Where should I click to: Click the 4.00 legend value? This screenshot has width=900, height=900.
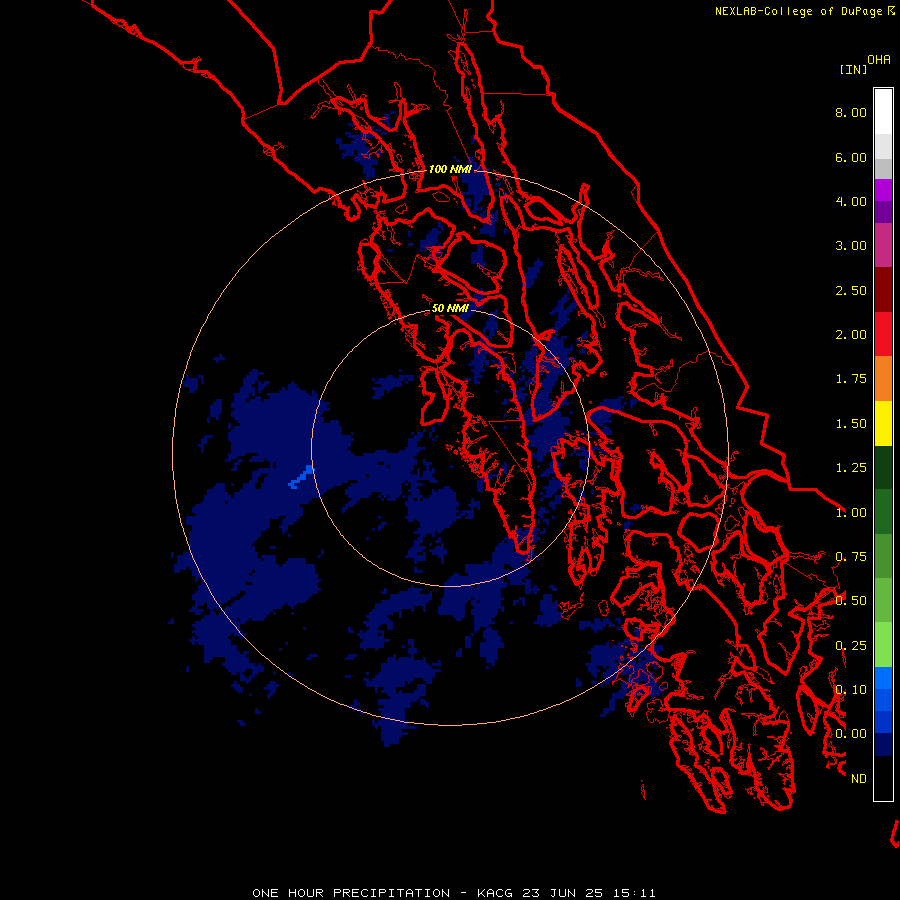851,201
